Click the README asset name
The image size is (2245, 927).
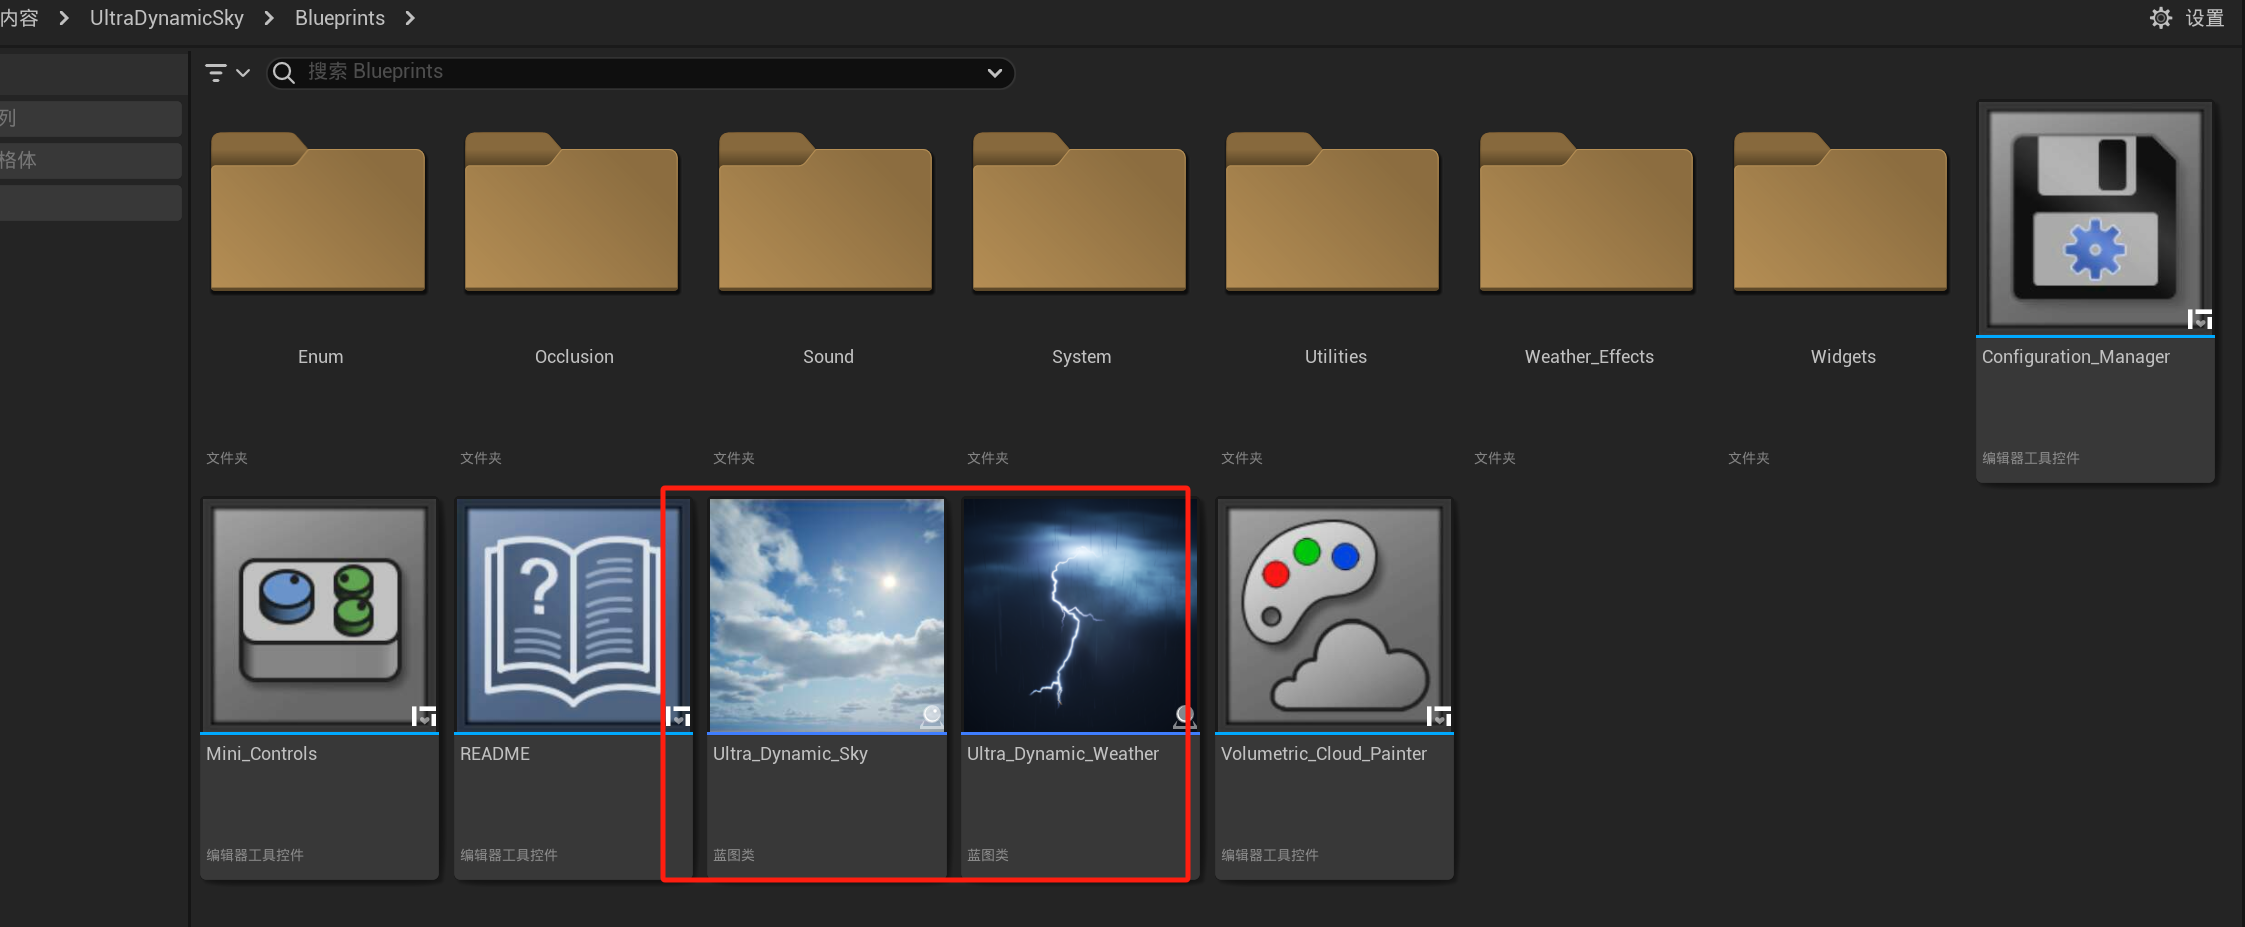coord(495,754)
